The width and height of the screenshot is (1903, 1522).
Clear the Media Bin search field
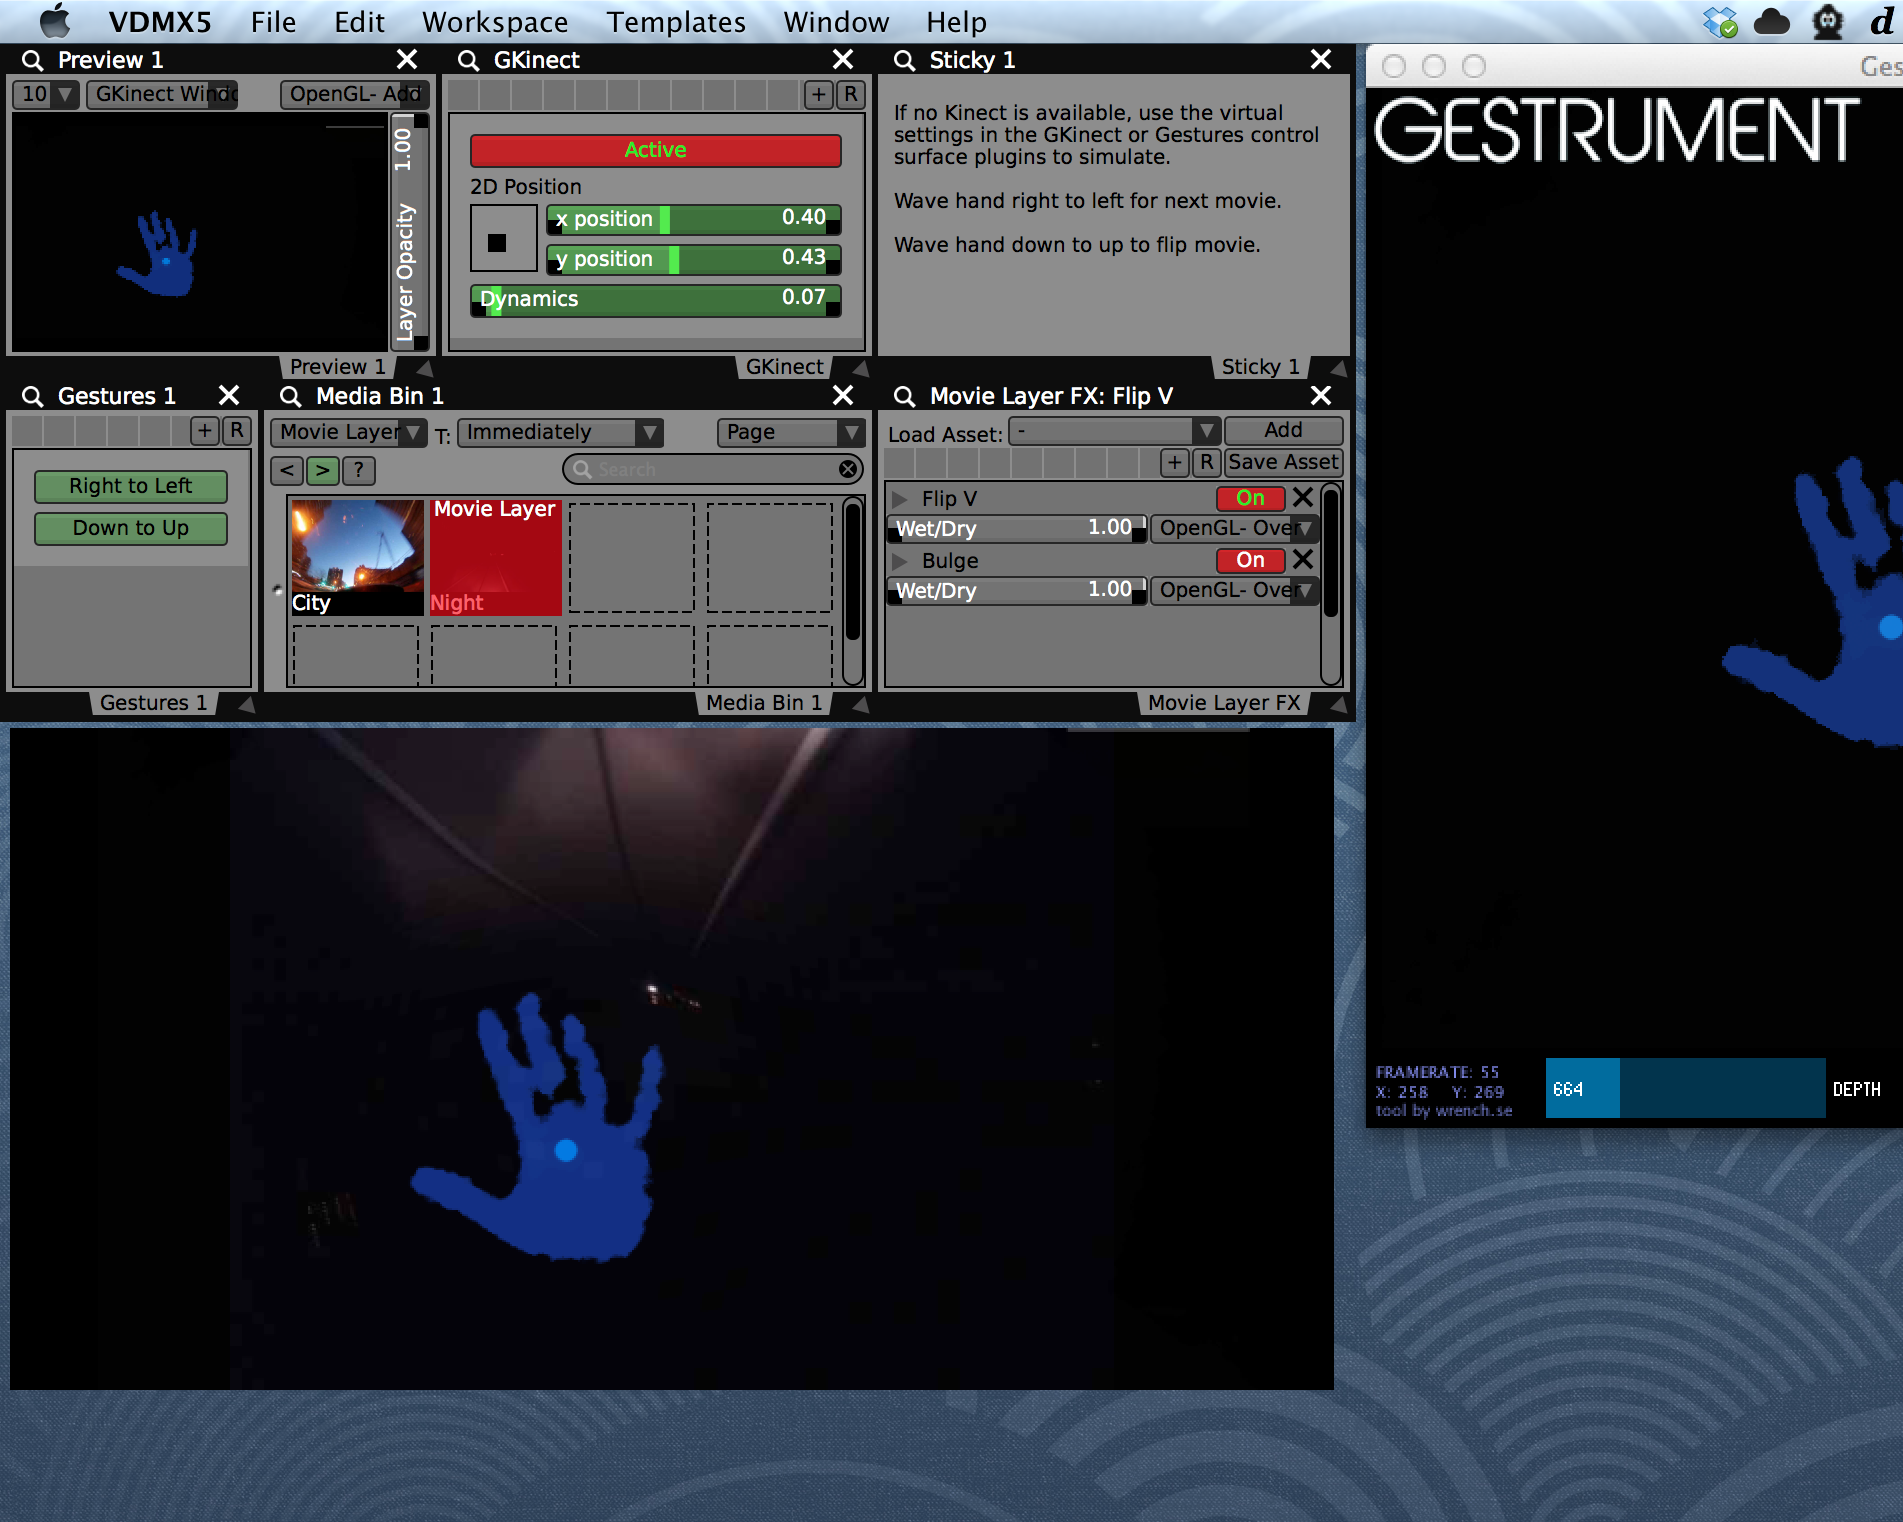point(848,469)
